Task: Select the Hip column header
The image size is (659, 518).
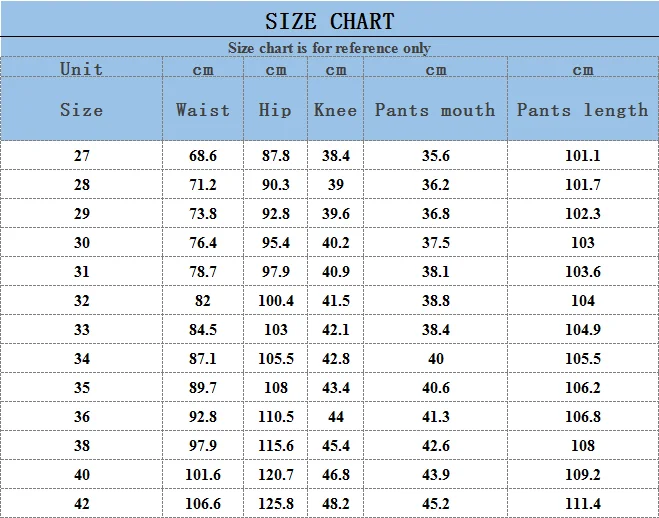Action: [275, 110]
